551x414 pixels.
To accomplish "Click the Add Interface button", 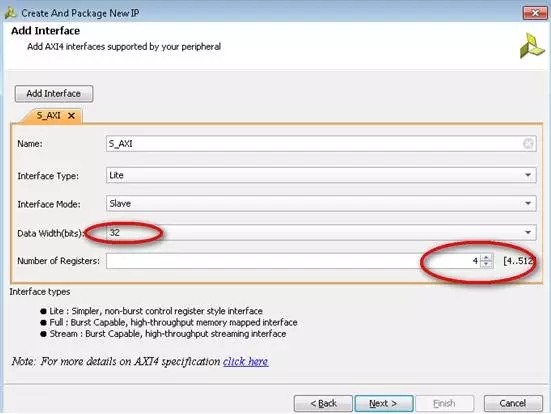I will pos(54,93).
